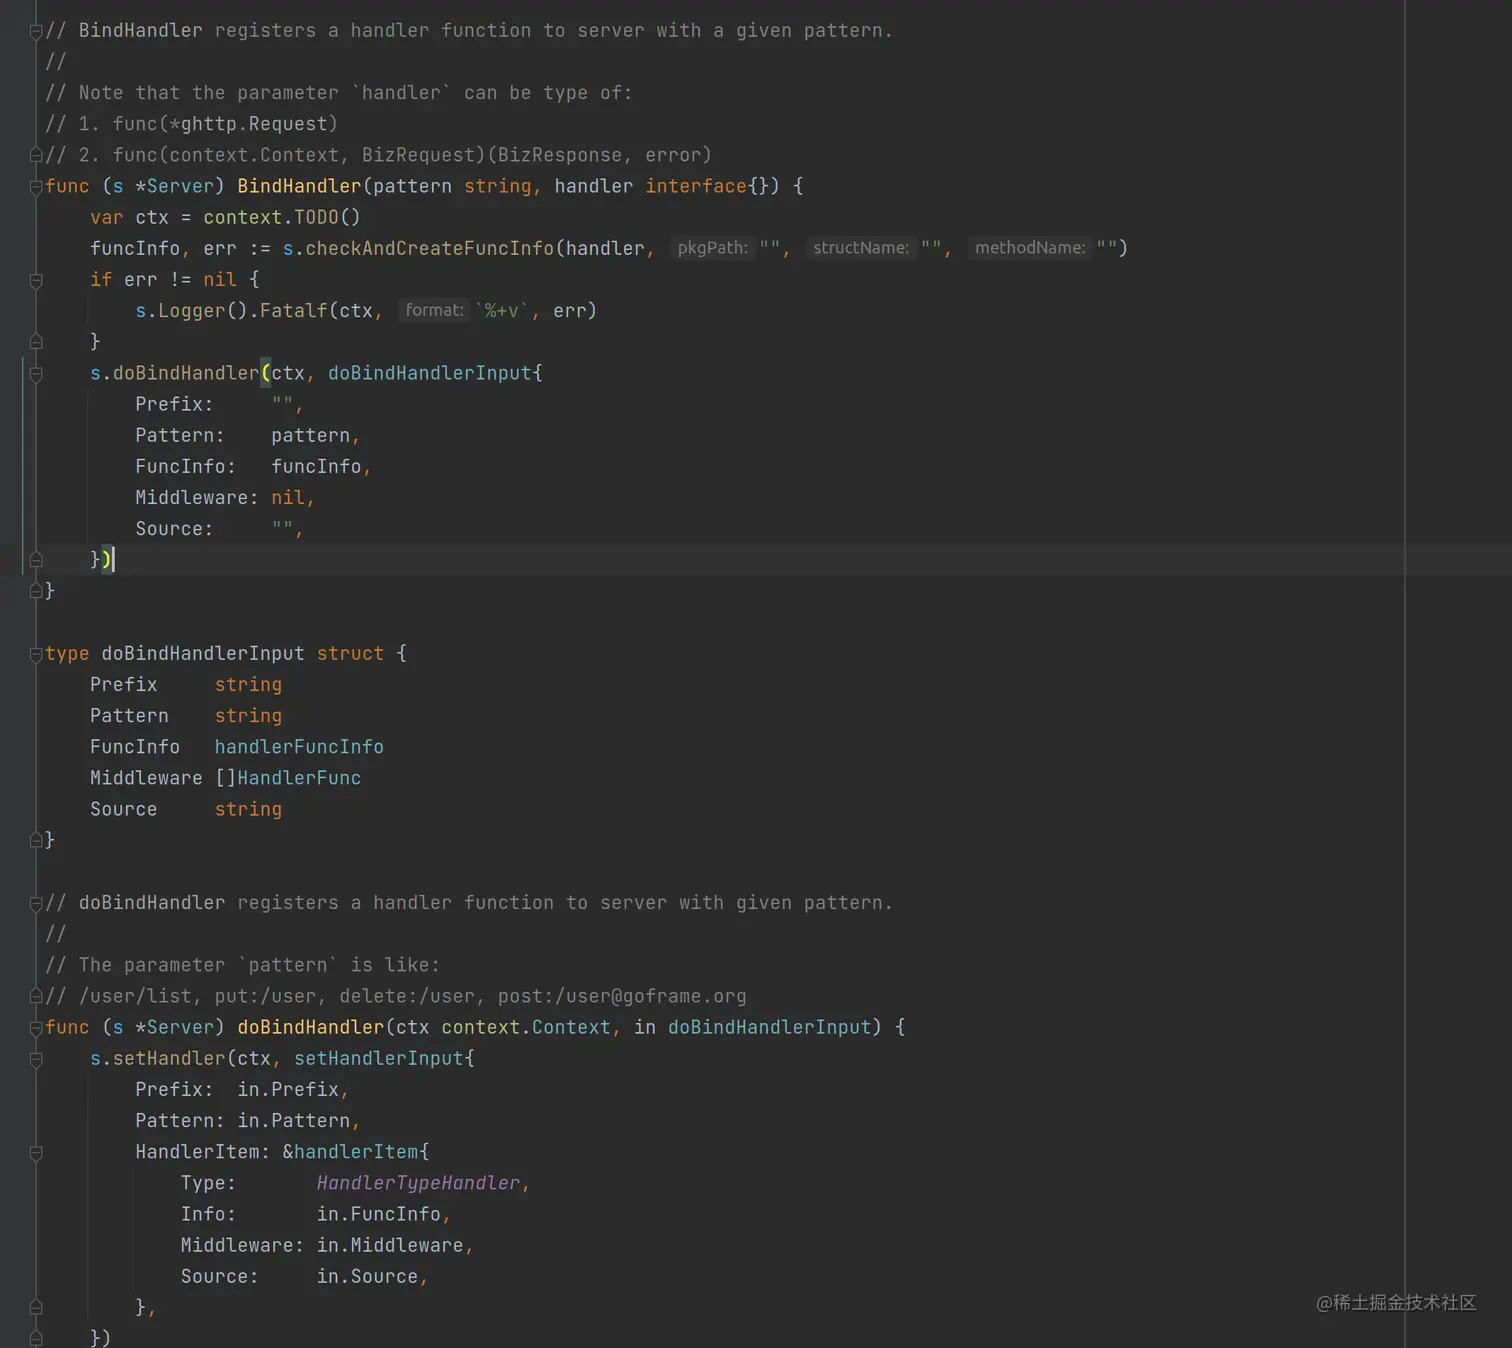1512x1348 pixels.
Task: Click the checkAndCreateFuncInfo method call
Action: coord(429,248)
